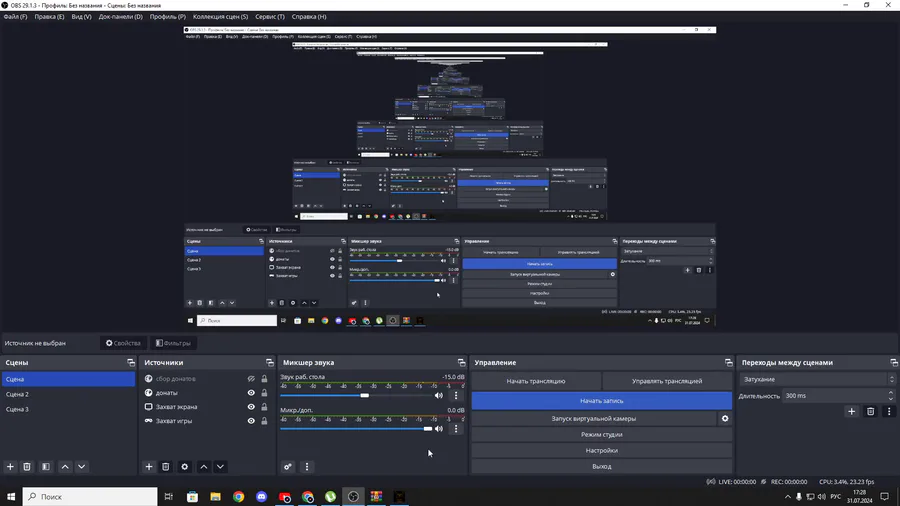
Task: Mute Звук раб. стола speaker icon
Action: [x=439, y=395]
